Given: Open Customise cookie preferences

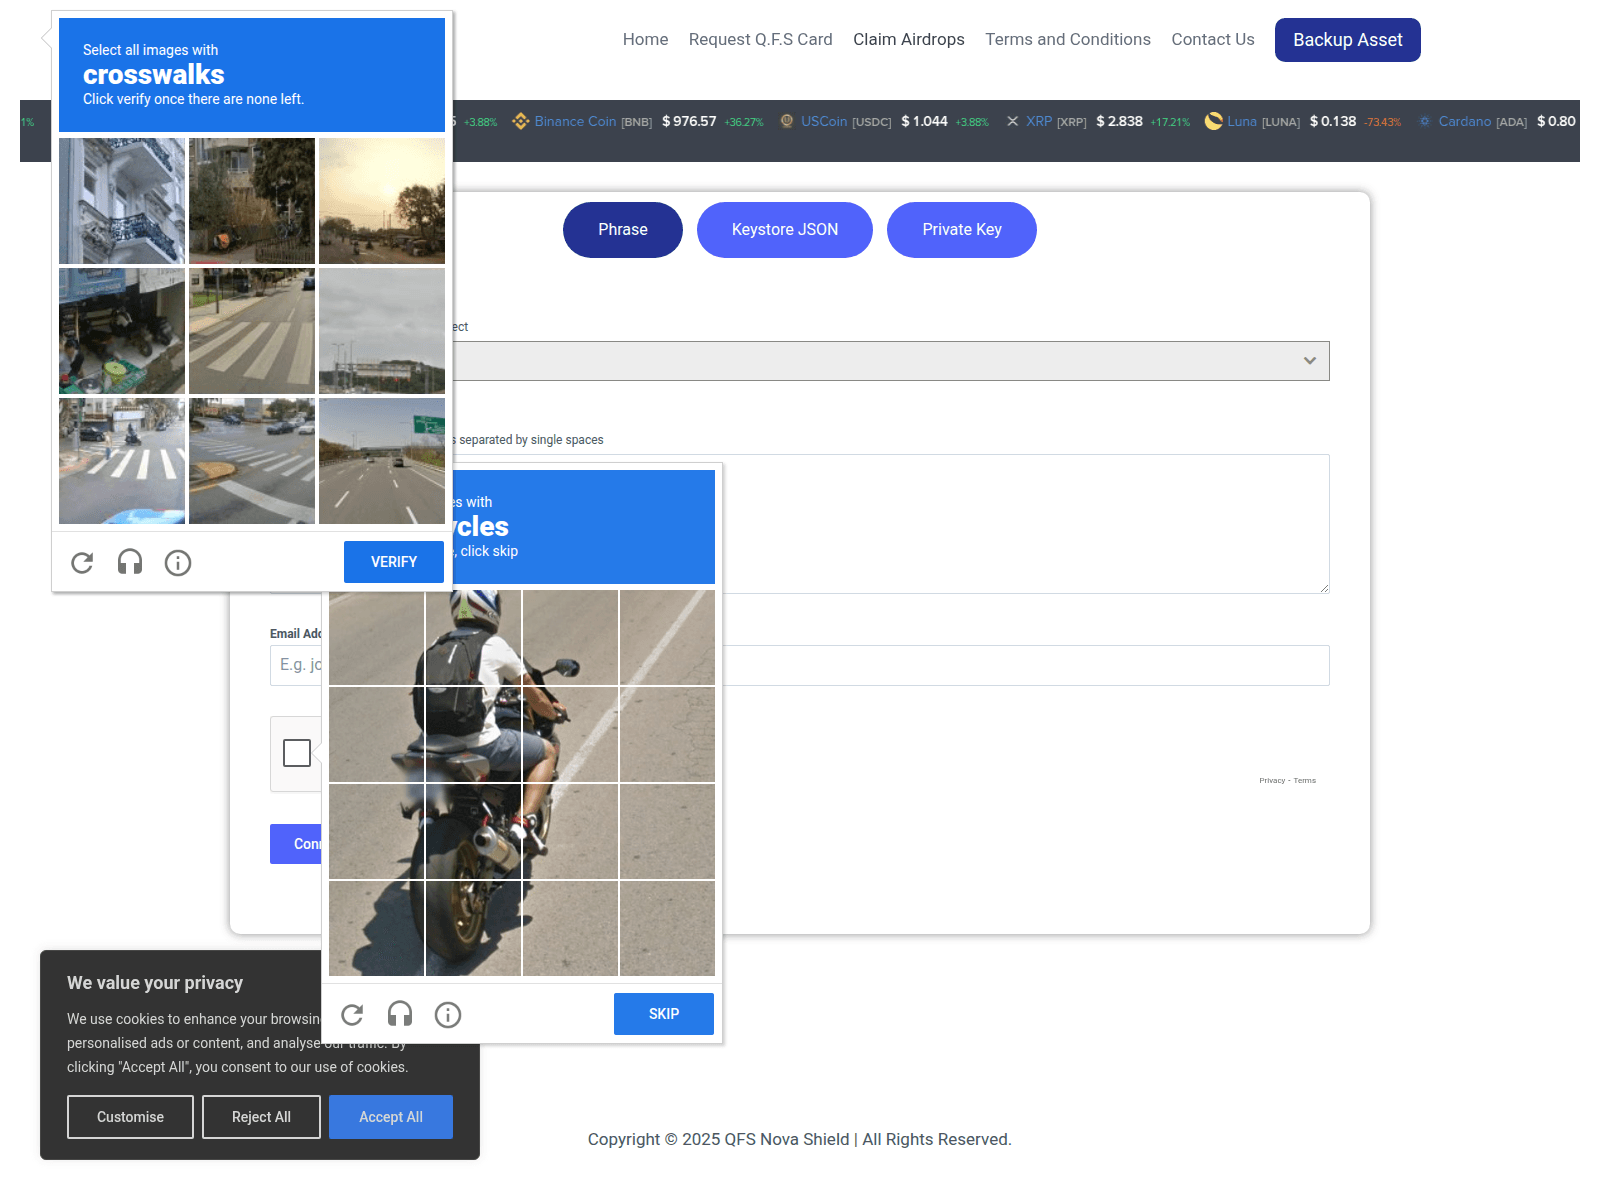Looking at the screenshot, I should (130, 1117).
